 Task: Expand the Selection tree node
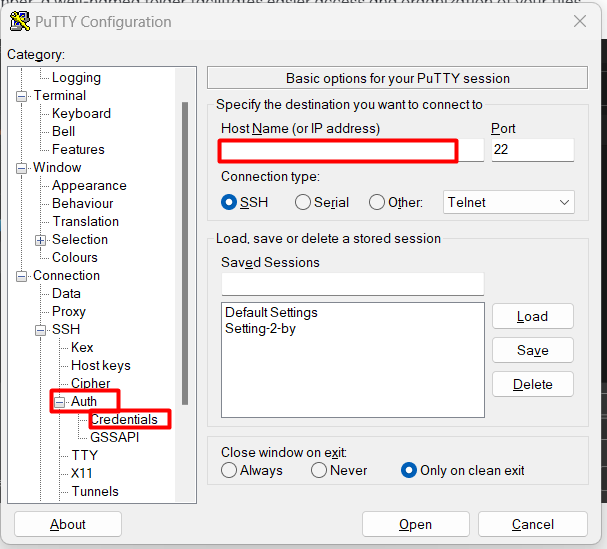[x=40, y=240]
